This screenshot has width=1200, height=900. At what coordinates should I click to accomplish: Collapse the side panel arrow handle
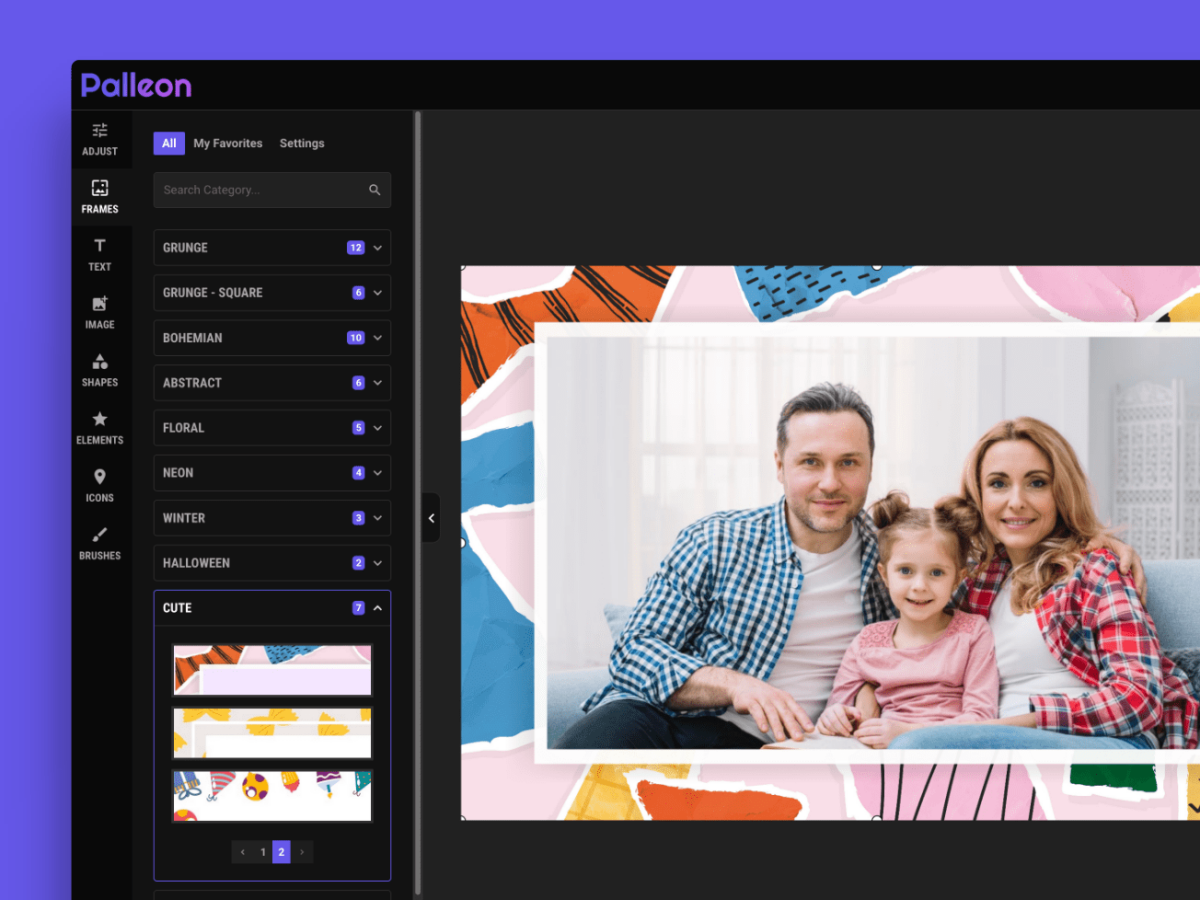coord(431,518)
